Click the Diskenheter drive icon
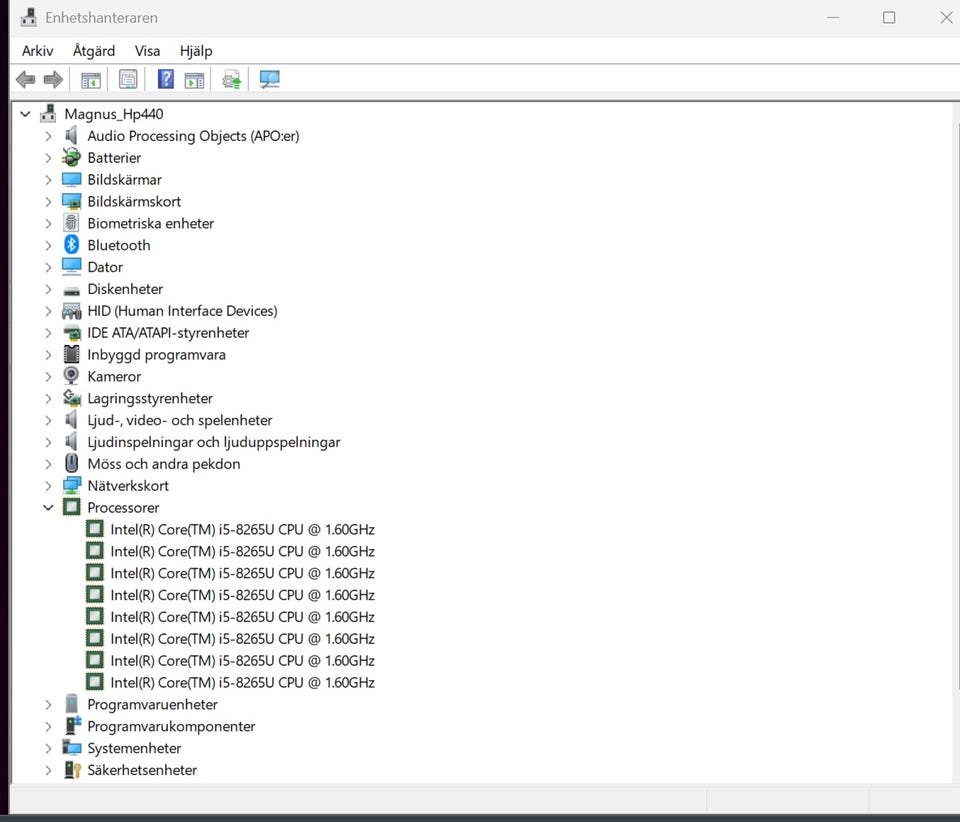 [71, 290]
